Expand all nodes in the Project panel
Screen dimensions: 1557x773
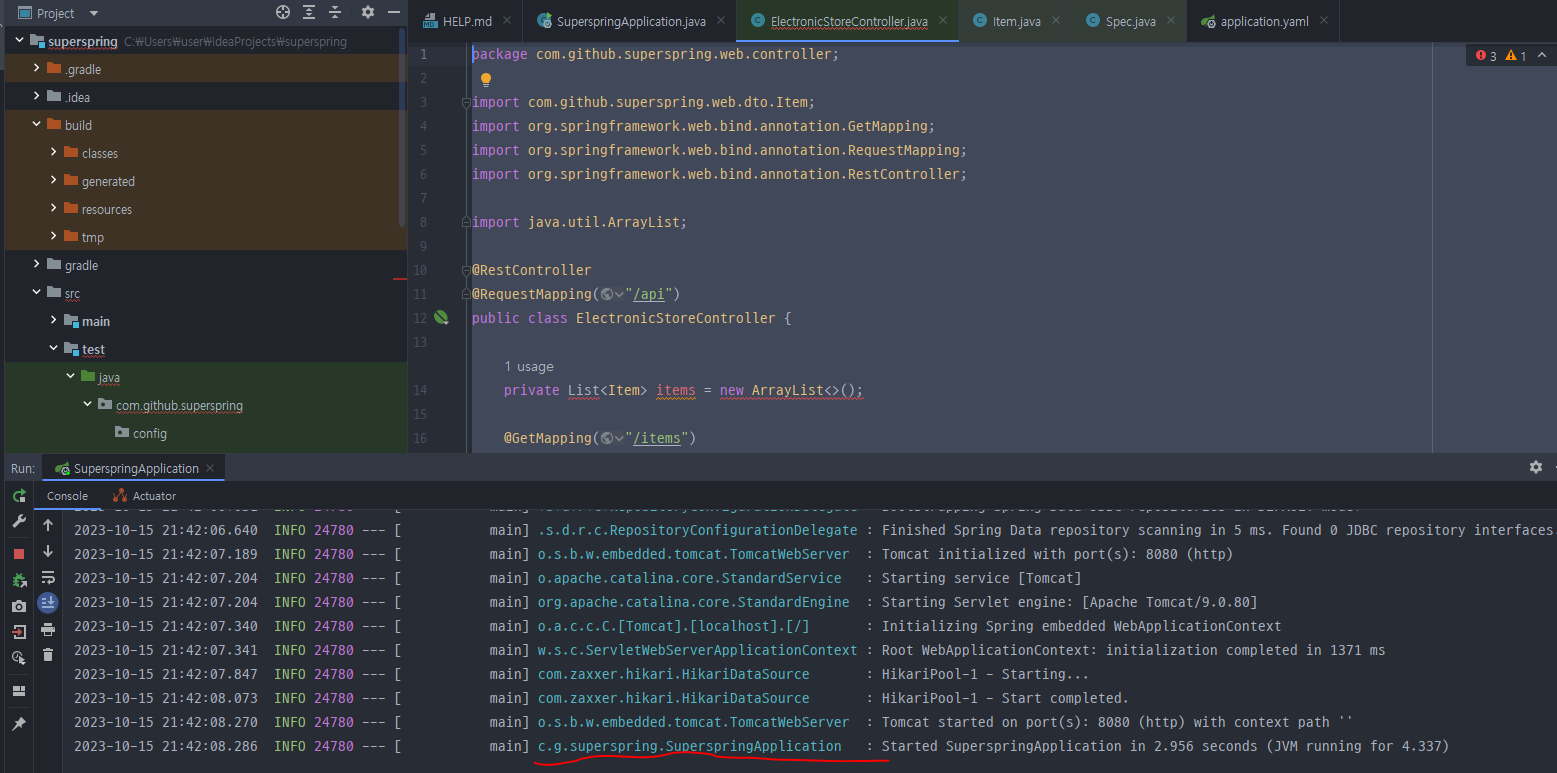(x=309, y=13)
